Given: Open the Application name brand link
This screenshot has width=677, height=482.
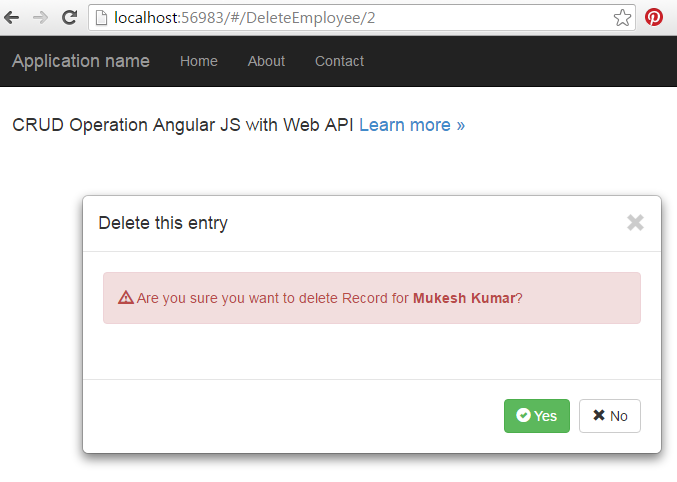Looking at the screenshot, I should pyautogui.click(x=81, y=61).
